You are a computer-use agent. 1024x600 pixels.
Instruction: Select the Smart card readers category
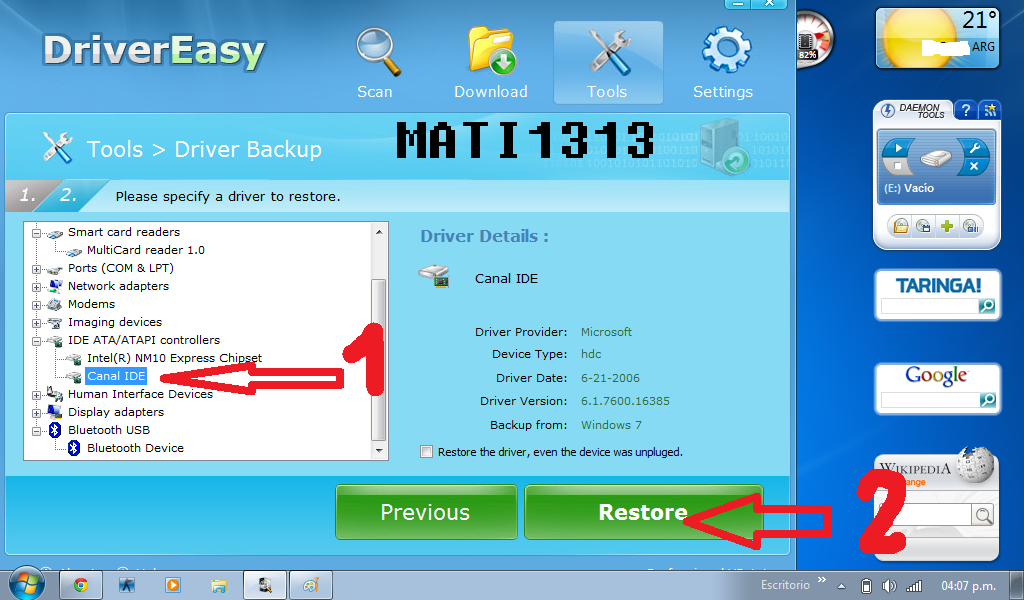coord(123,232)
